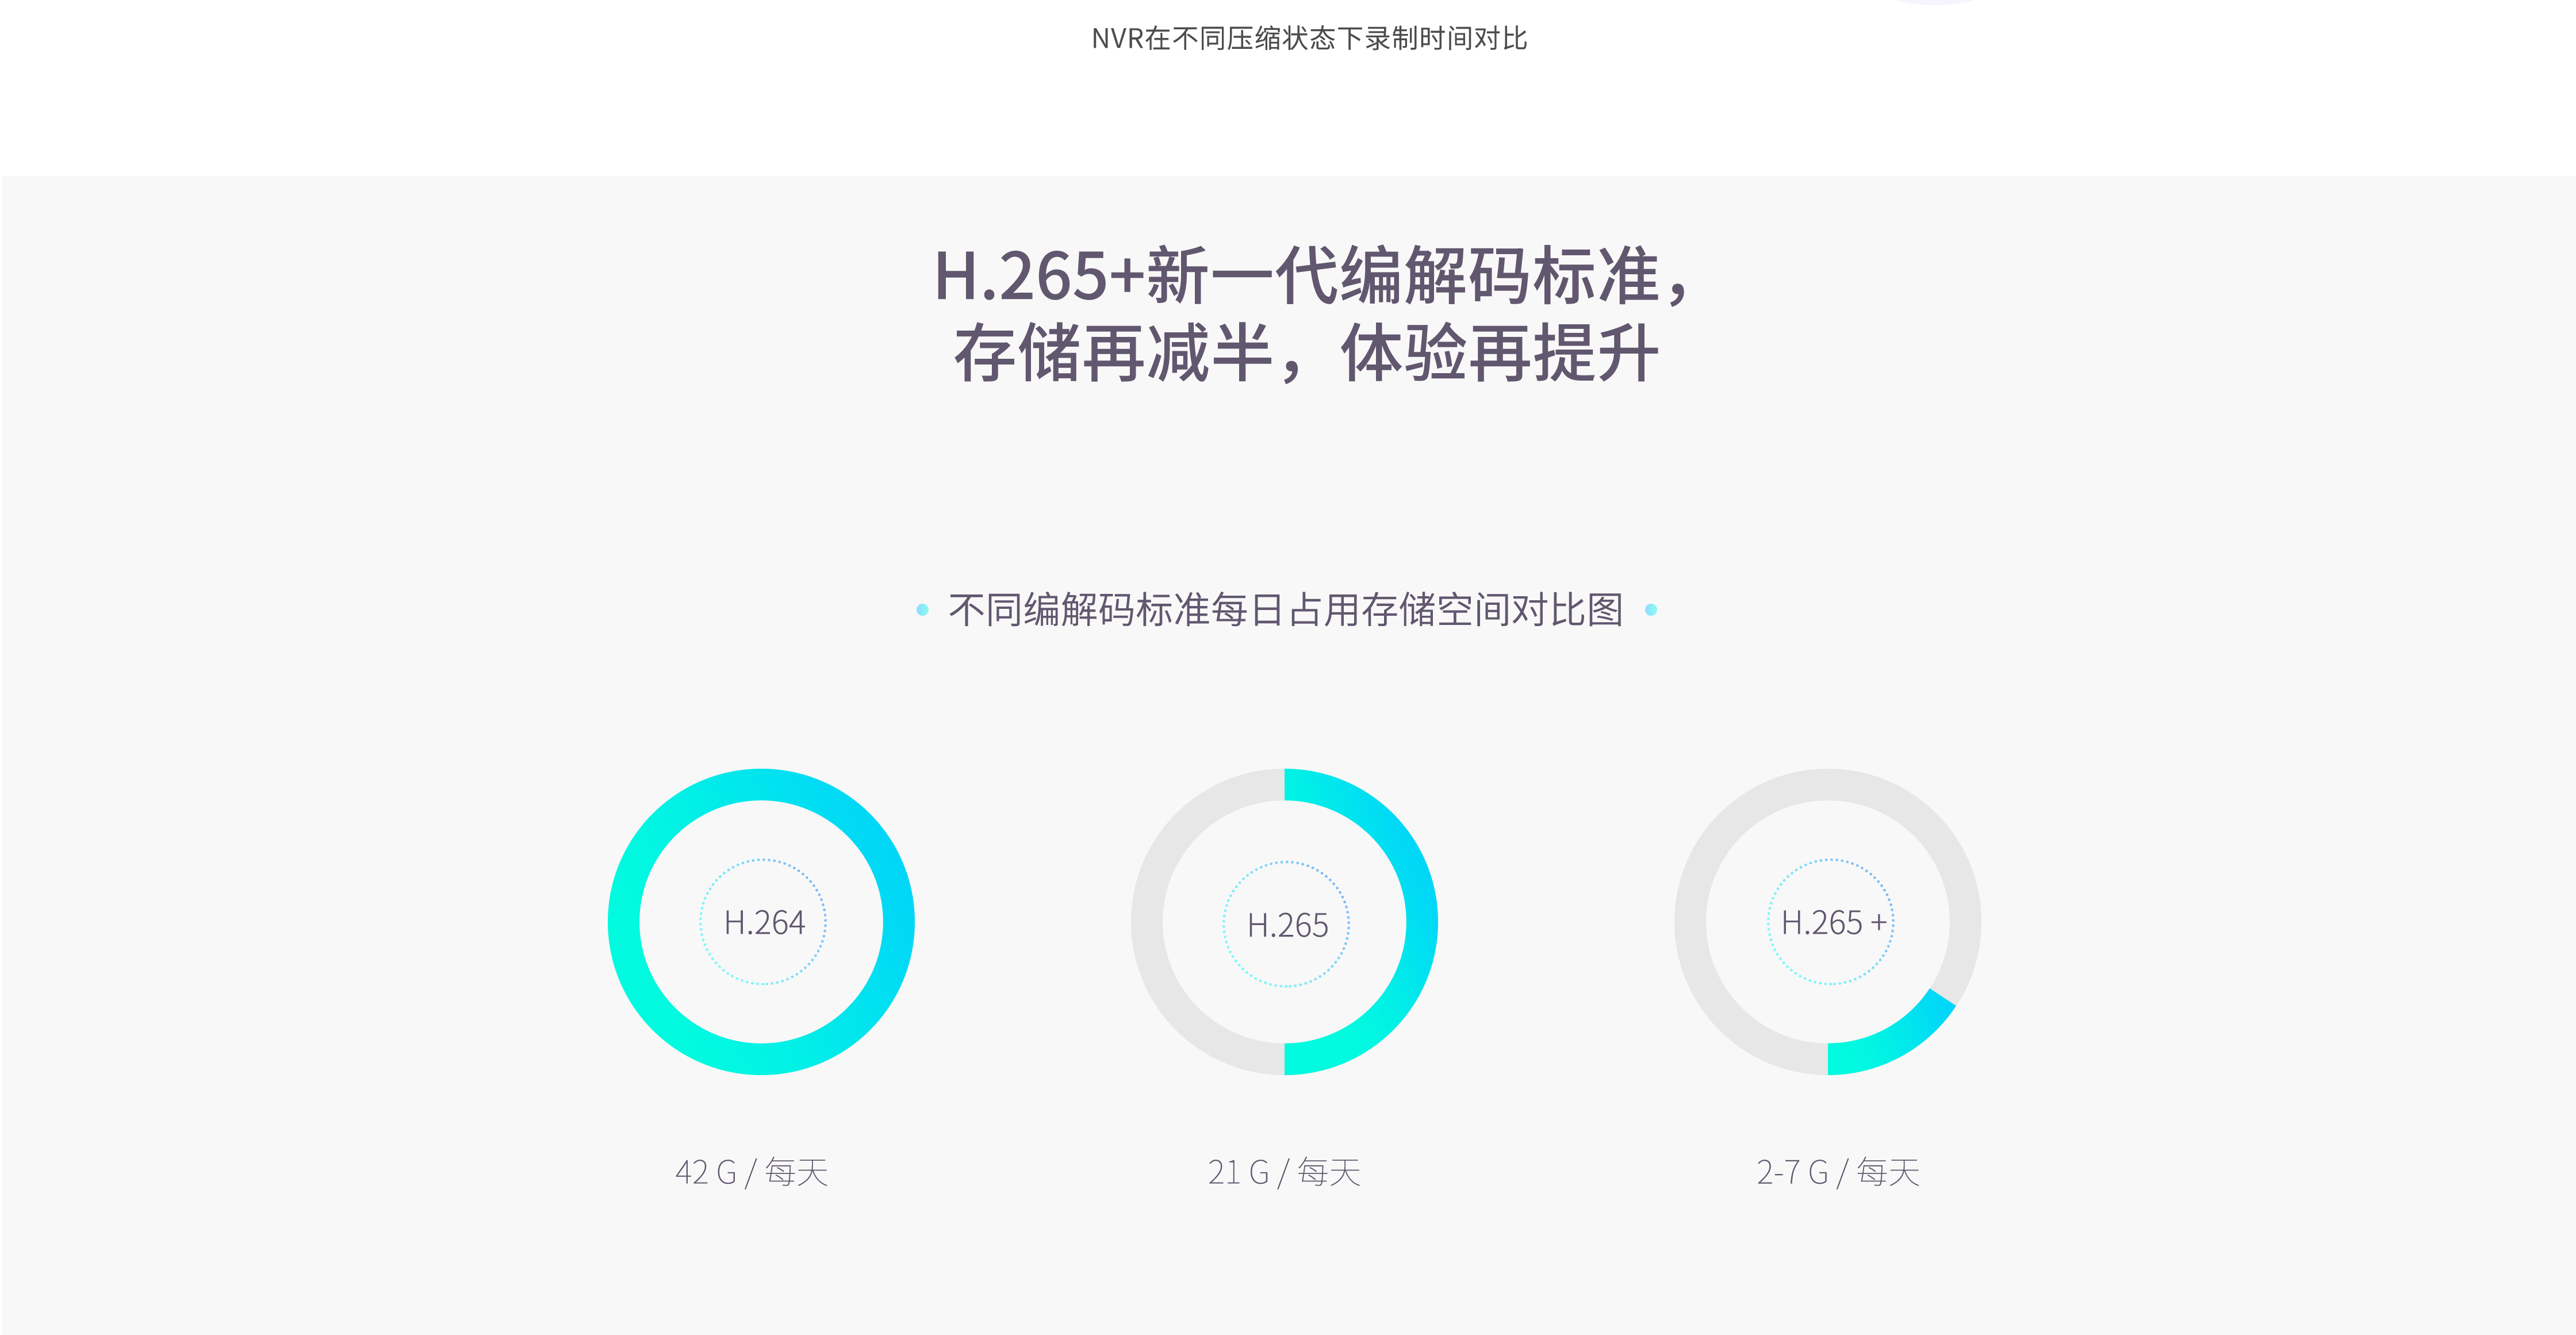Screen dimensions: 2576x1335
Task: Select the H.265 center label
Action: 1287,925
